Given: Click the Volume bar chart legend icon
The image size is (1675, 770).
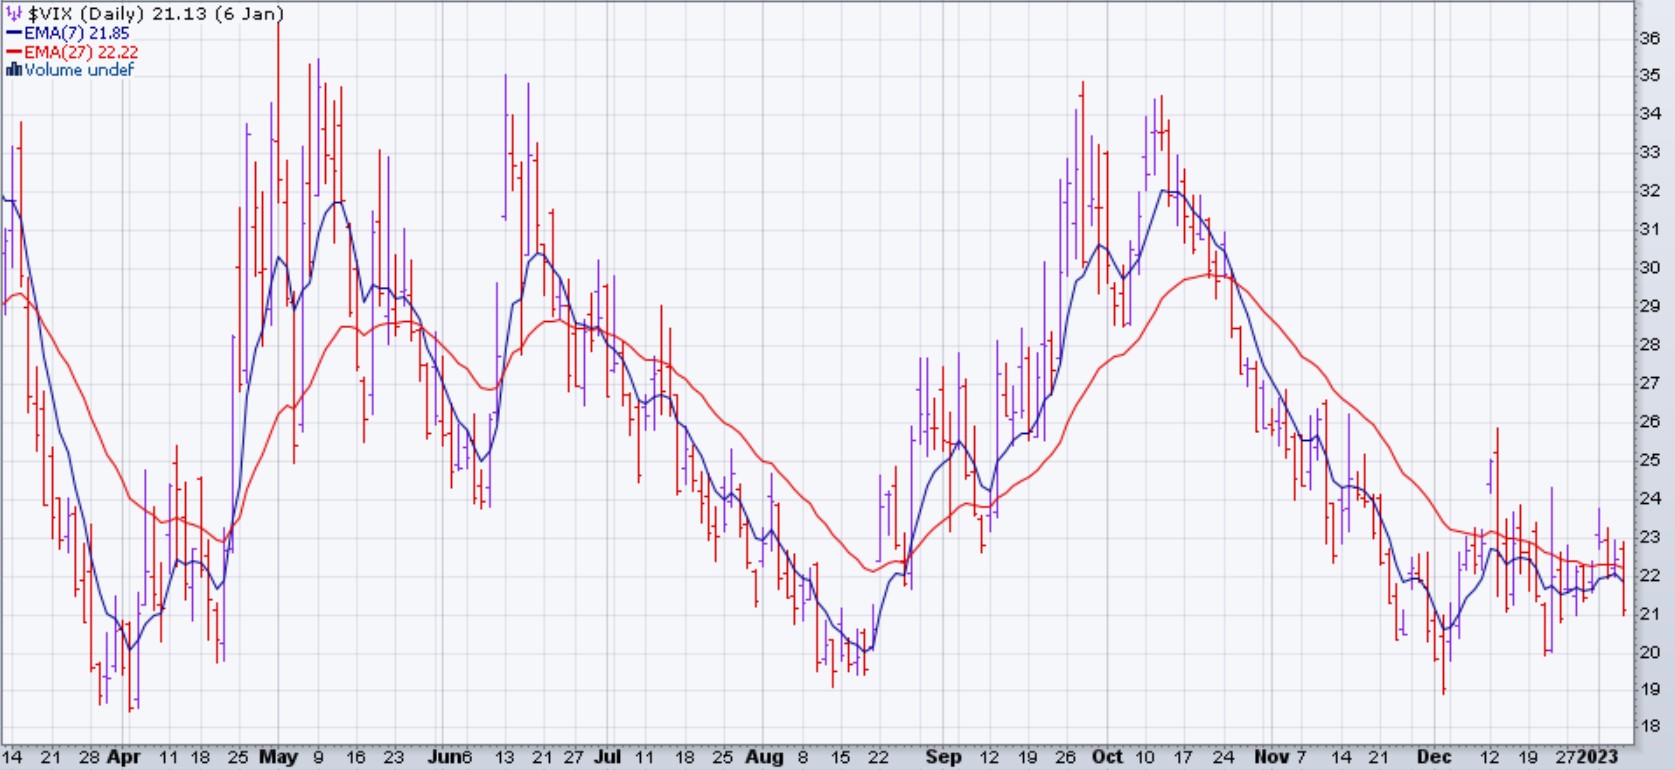Looking at the screenshot, I should [x=14, y=70].
